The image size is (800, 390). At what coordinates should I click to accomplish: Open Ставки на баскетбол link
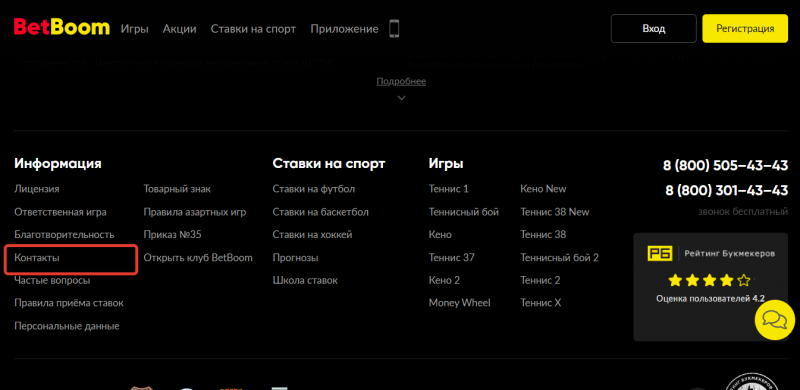point(320,212)
